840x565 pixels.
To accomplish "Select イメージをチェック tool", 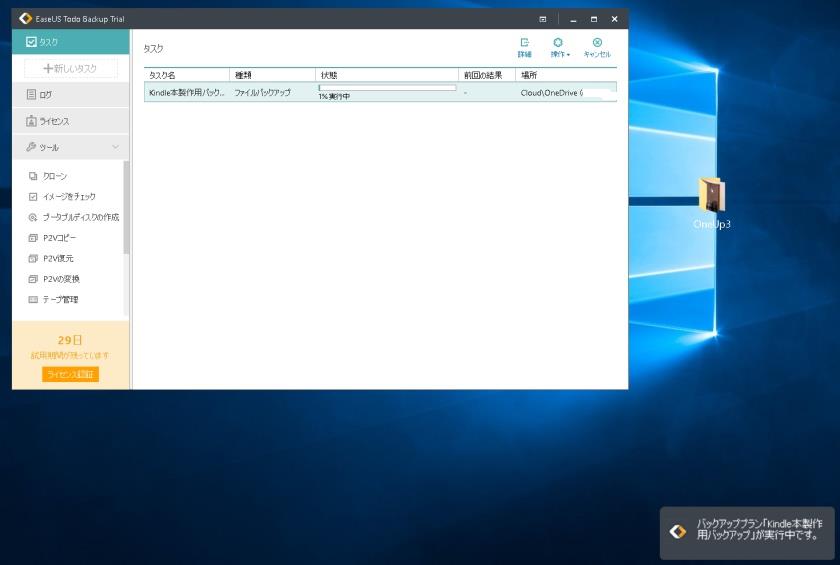I will [x=69, y=197].
